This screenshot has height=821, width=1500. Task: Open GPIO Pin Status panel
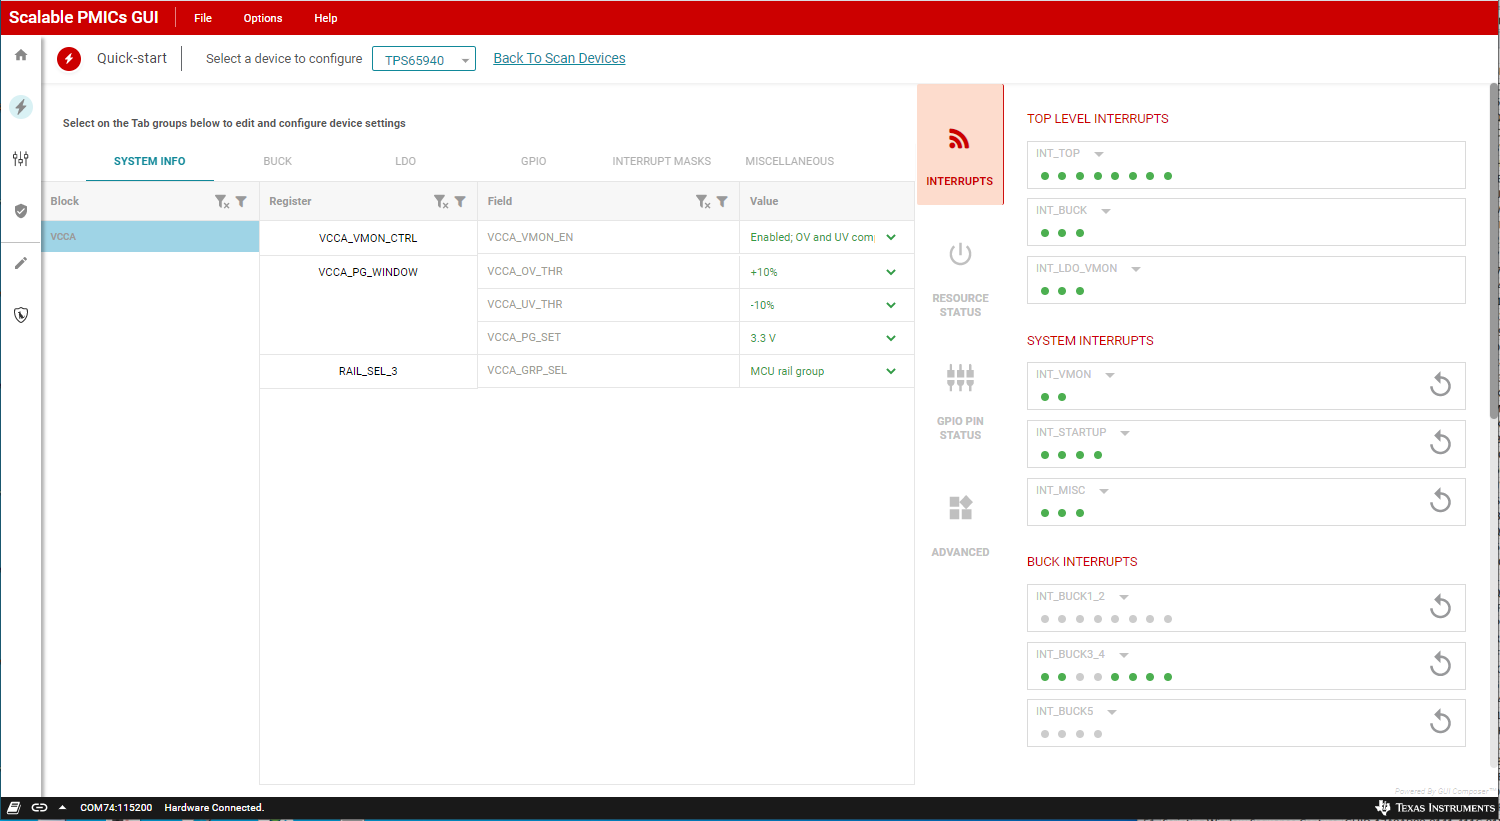pyautogui.click(x=960, y=378)
